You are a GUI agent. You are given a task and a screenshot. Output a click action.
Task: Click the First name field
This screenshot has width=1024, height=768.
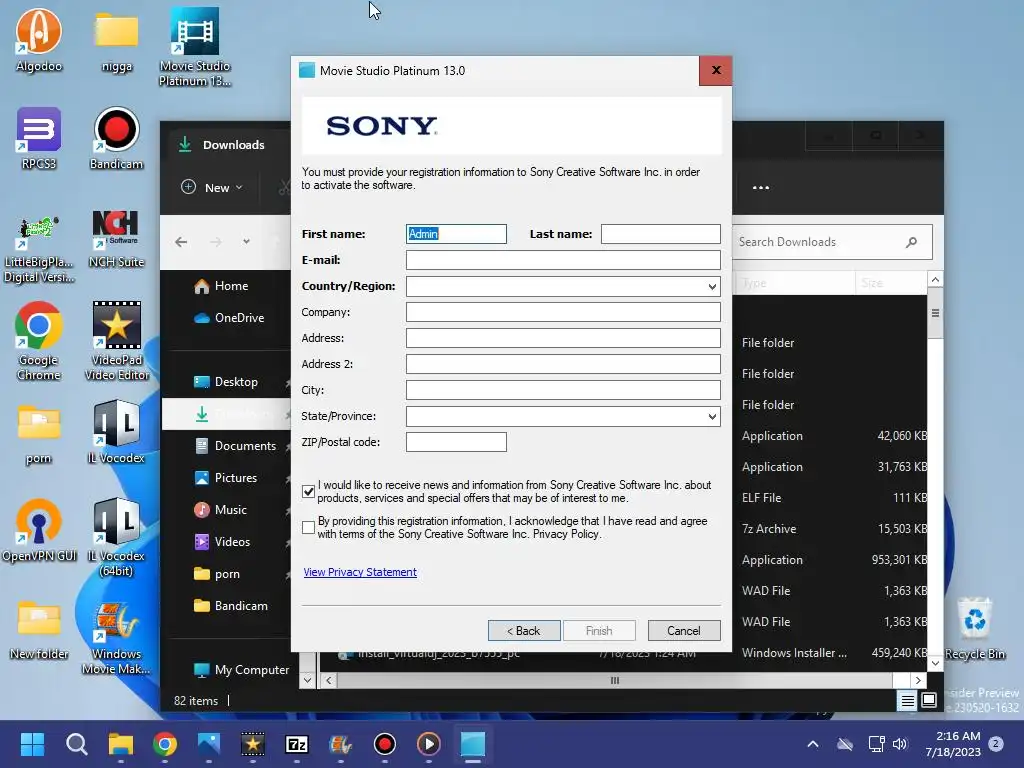pyautogui.click(x=456, y=234)
